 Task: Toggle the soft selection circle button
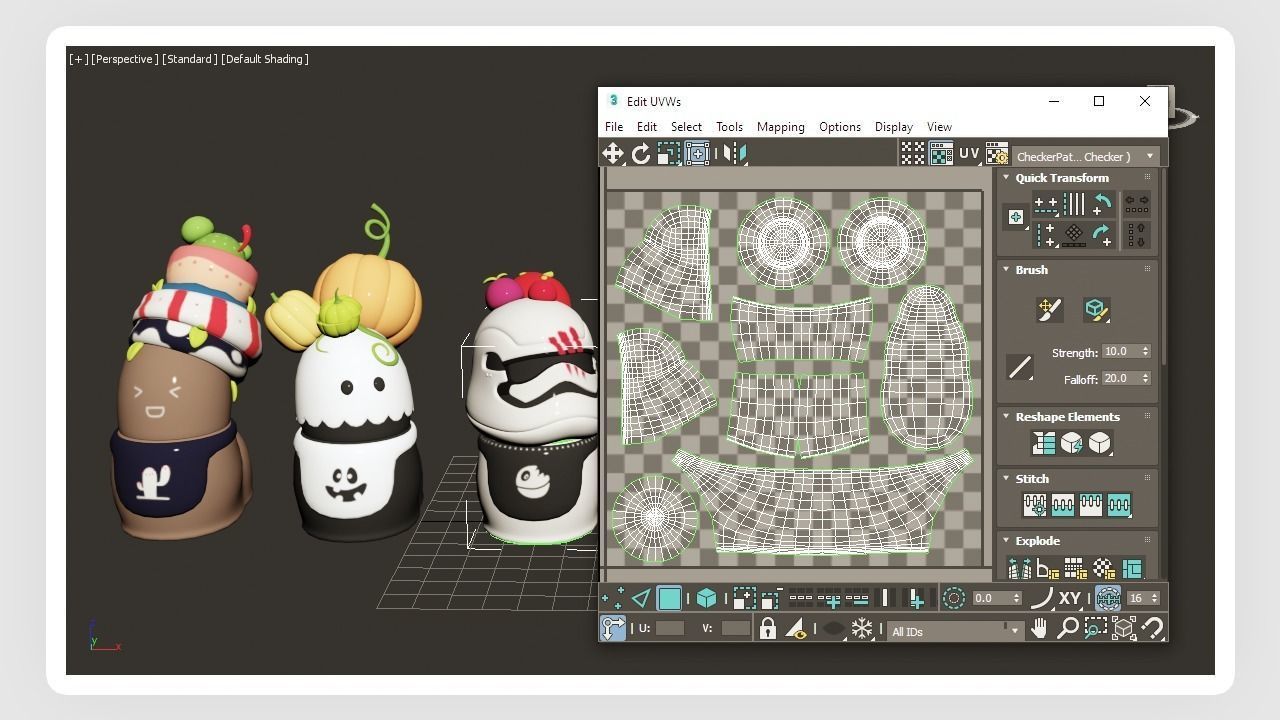click(953, 599)
